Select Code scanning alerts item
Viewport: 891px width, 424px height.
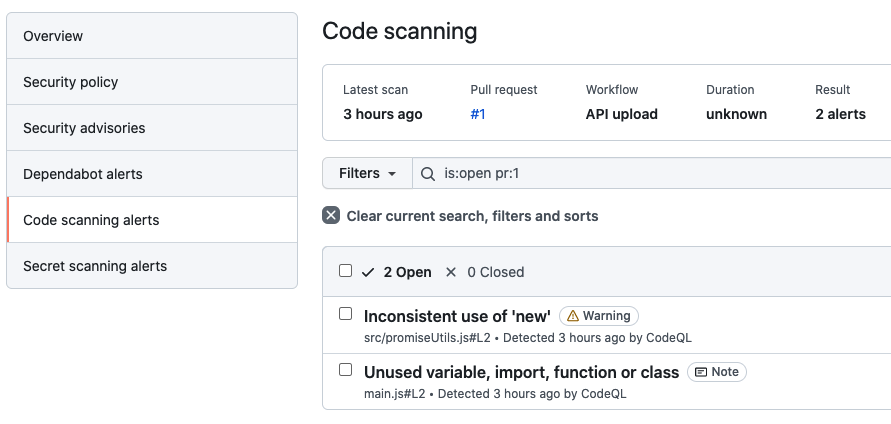(x=152, y=220)
